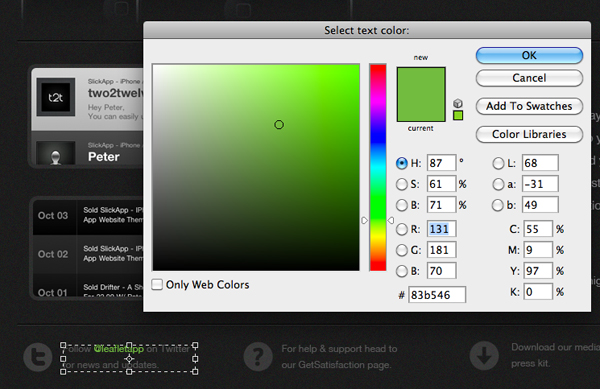The height and width of the screenshot is (389, 600).
Task: Enable the Only Web Colors checkbox
Action: (x=157, y=285)
